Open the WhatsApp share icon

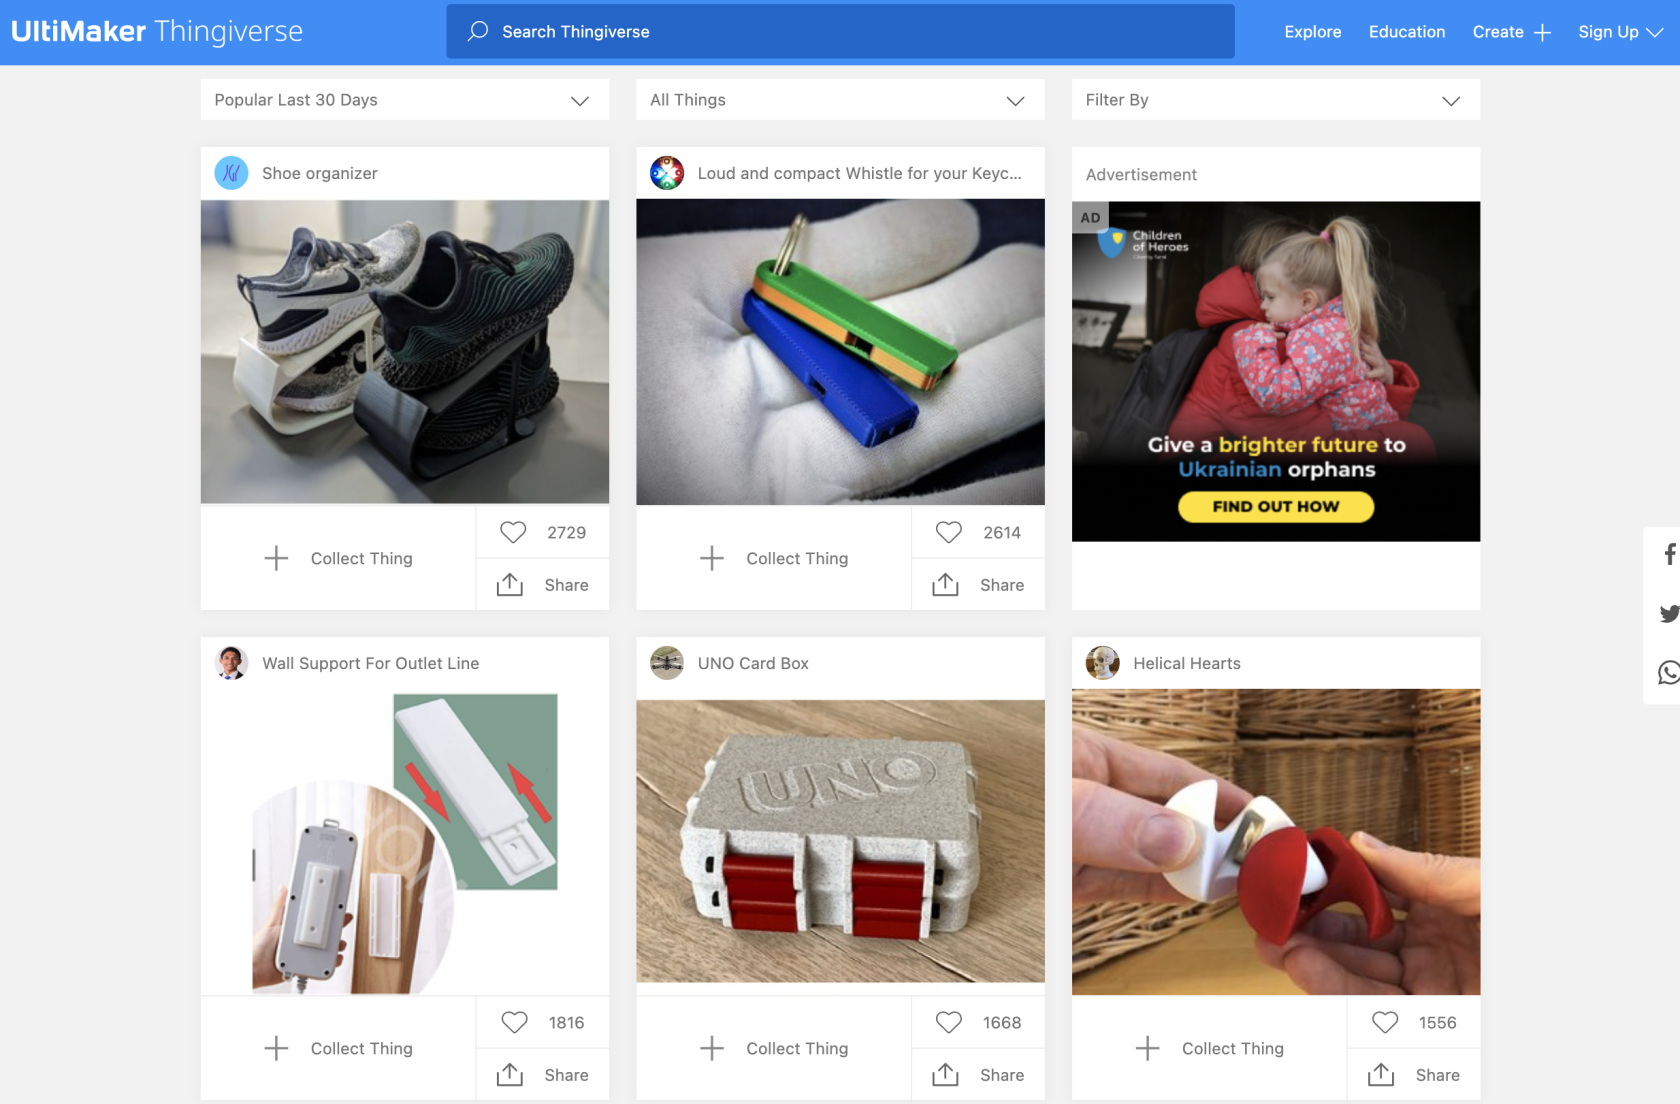[x=1668, y=672]
